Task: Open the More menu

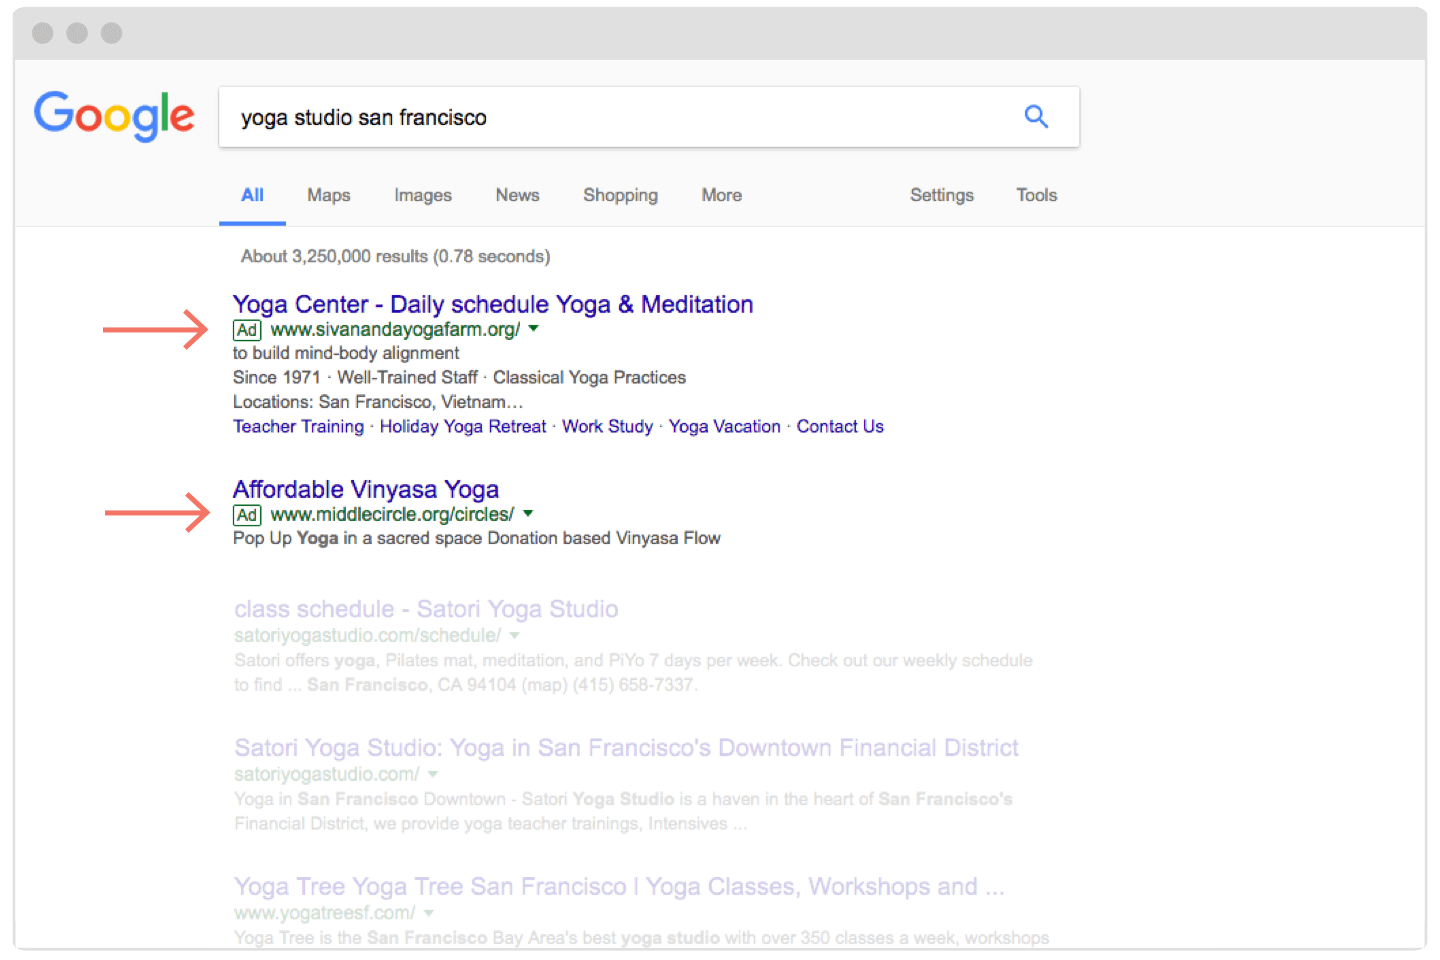Action: point(722,195)
